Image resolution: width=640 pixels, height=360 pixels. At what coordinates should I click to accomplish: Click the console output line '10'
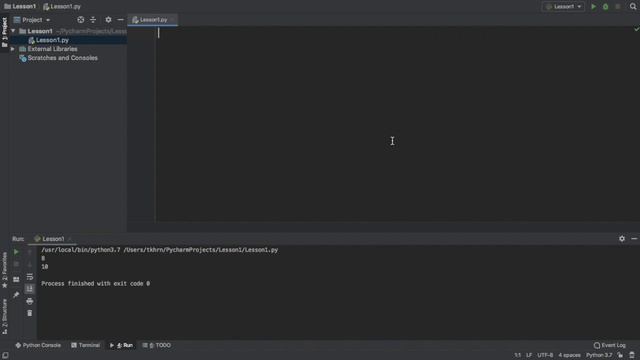[x=44, y=267]
